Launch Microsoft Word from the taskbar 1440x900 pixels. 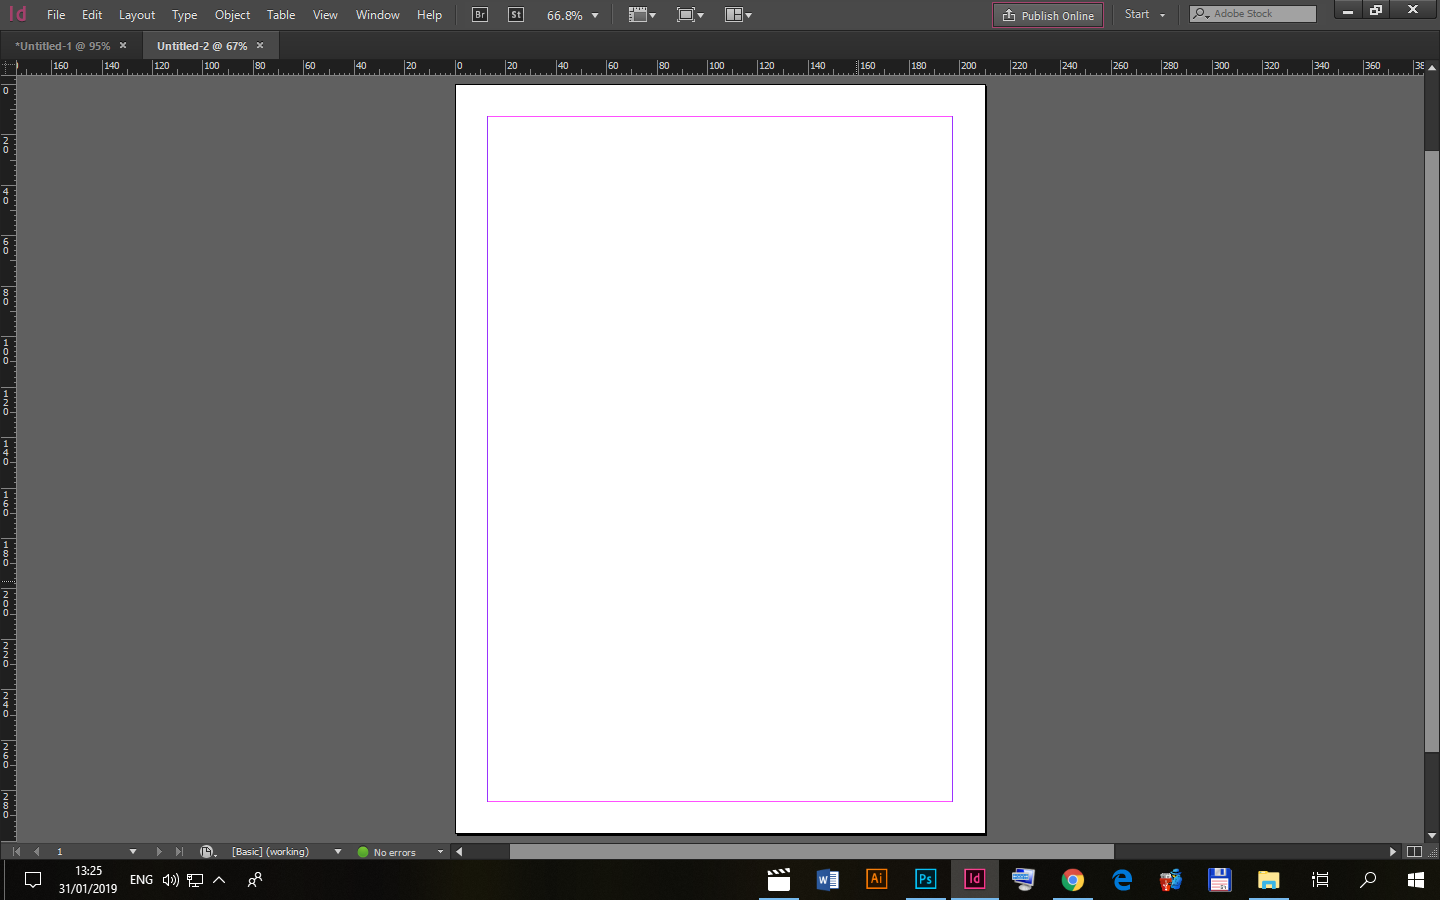click(x=827, y=880)
